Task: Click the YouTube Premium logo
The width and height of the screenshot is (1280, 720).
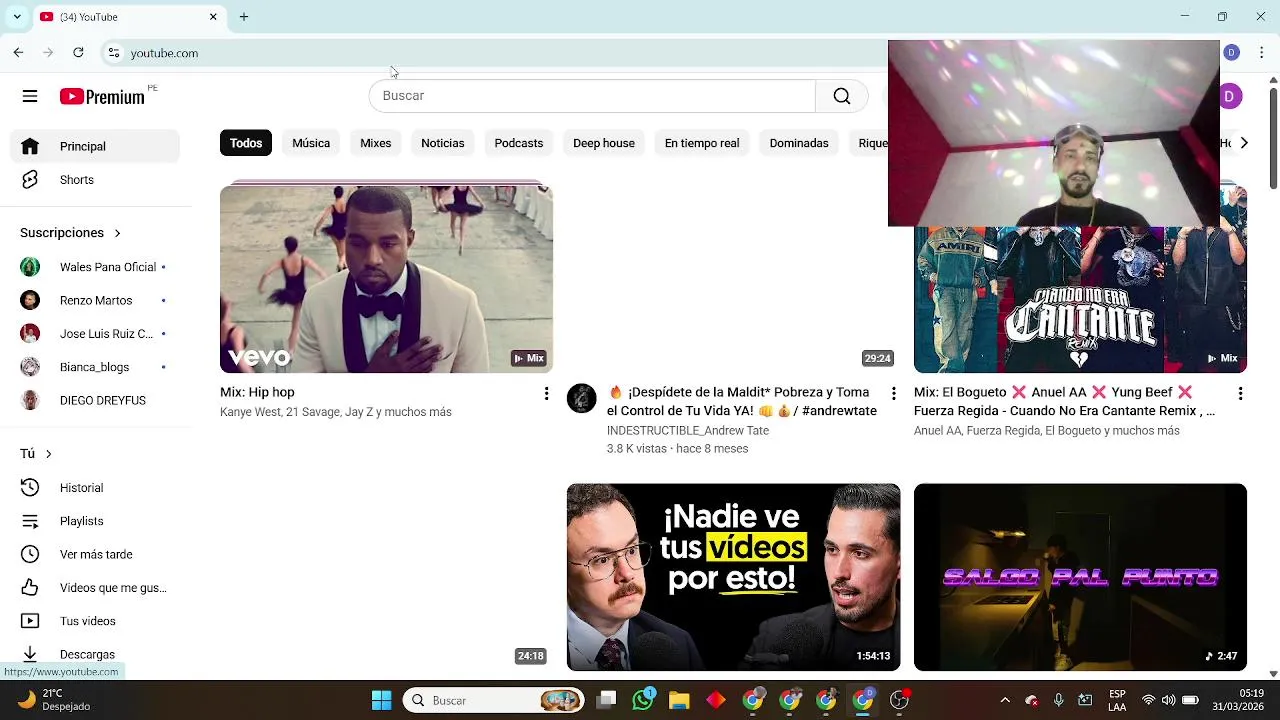Action: point(102,96)
